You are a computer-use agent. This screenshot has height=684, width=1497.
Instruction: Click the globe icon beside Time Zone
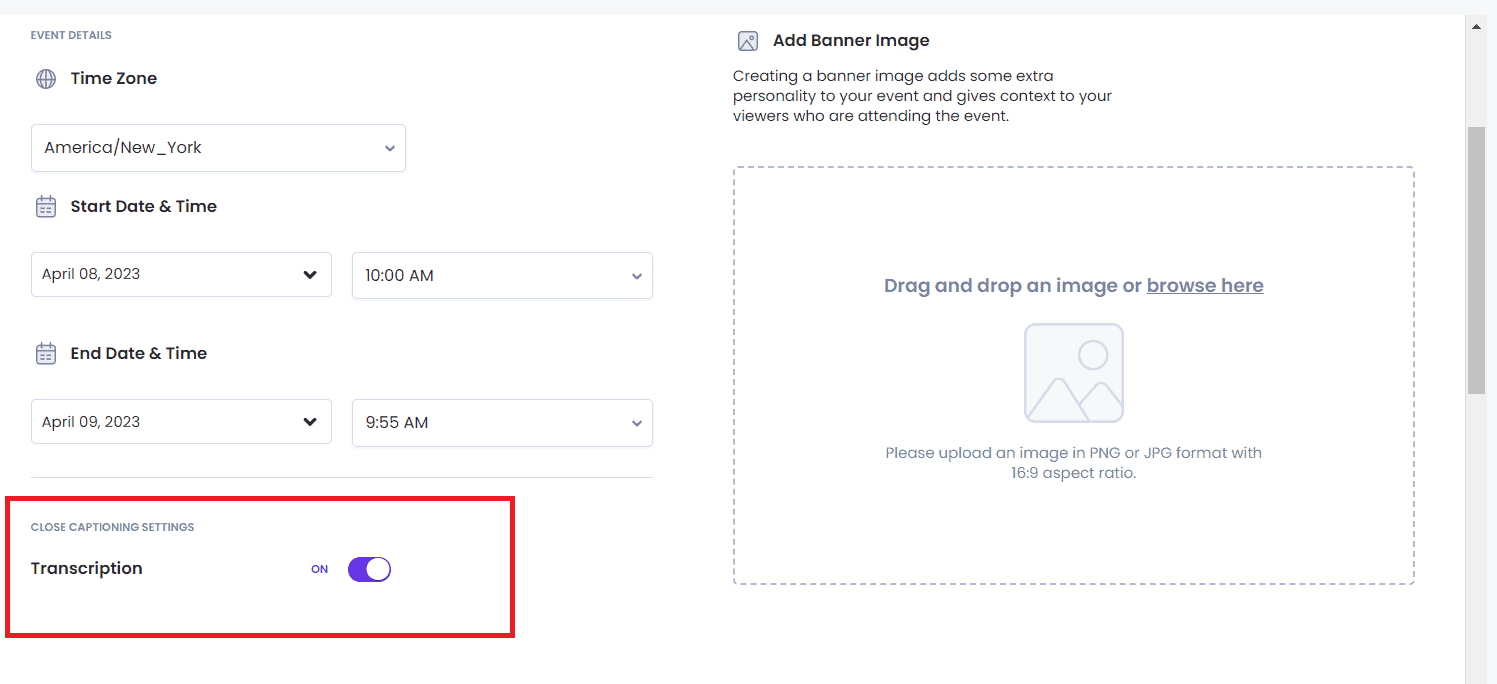(46, 79)
